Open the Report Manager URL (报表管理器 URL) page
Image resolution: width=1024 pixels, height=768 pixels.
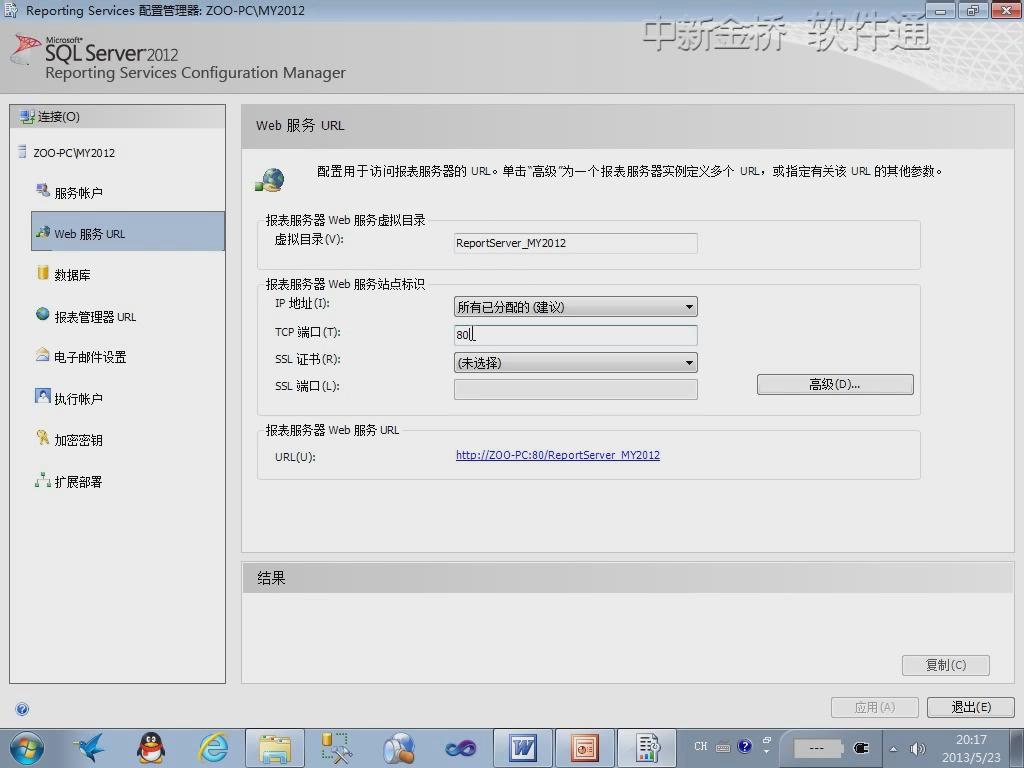95,317
